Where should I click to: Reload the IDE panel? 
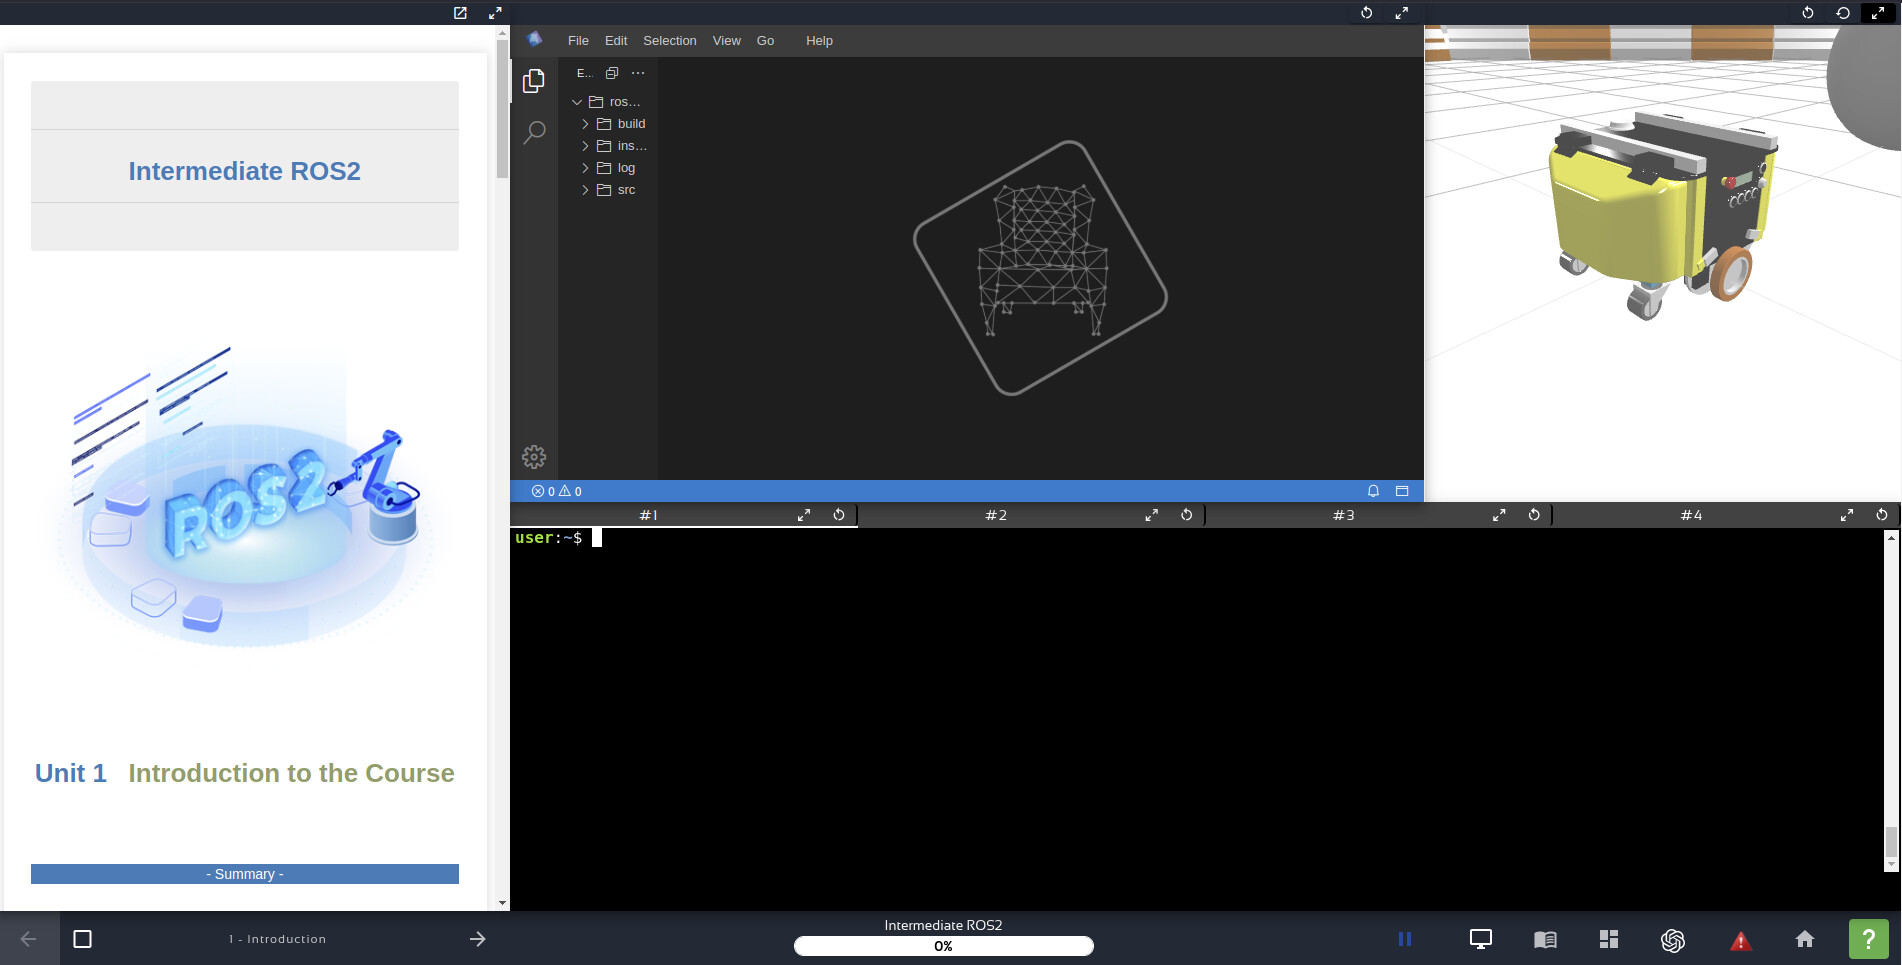tap(1366, 13)
